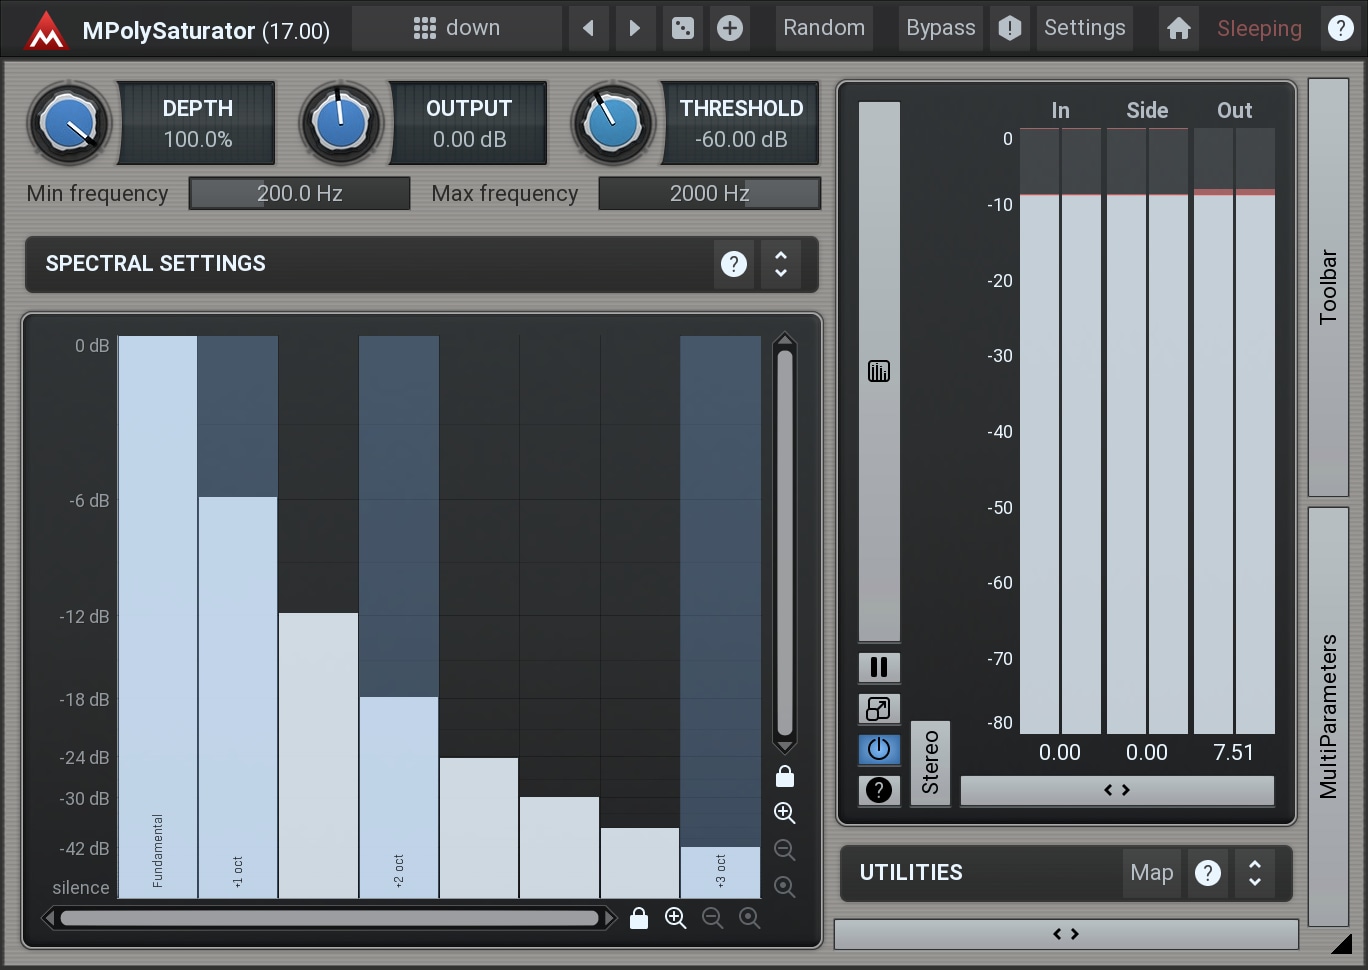Toggle the Bypass button
This screenshot has height=970, width=1368.
click(940, 29)
